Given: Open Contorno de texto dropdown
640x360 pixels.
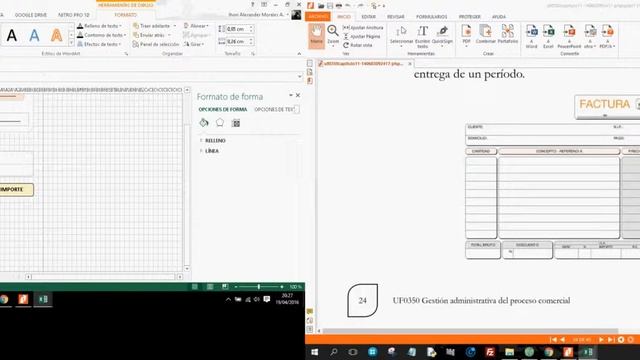Looking at the screenshot, I should click(102, 35).
